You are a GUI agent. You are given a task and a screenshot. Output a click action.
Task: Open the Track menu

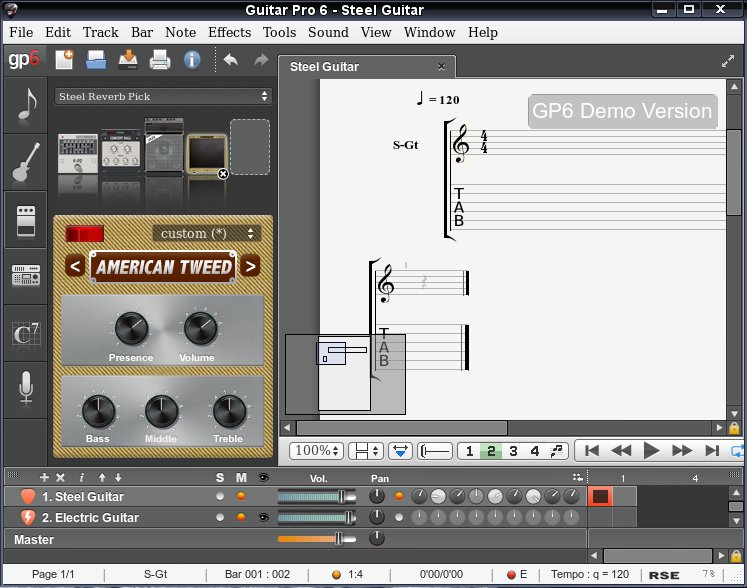101,32
